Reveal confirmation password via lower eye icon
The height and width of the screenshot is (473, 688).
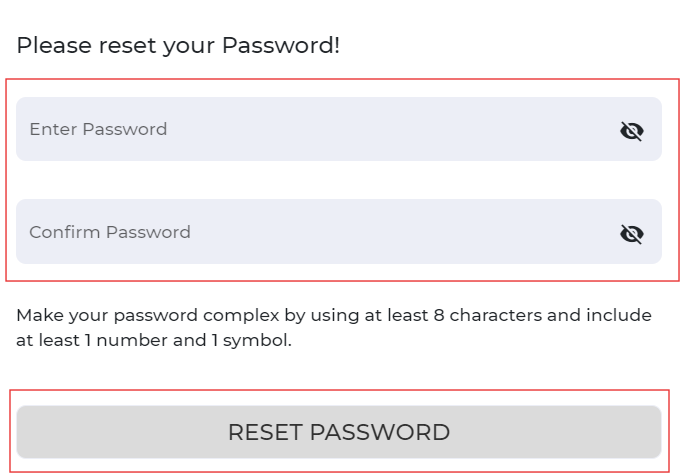631,233
